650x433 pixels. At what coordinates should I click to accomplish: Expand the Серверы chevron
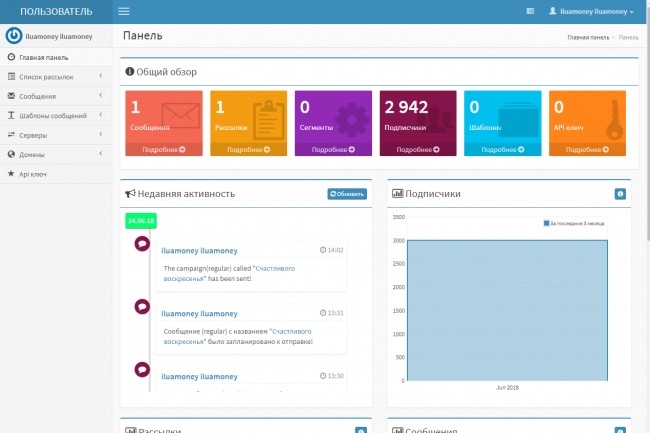[x=101, y=134]
